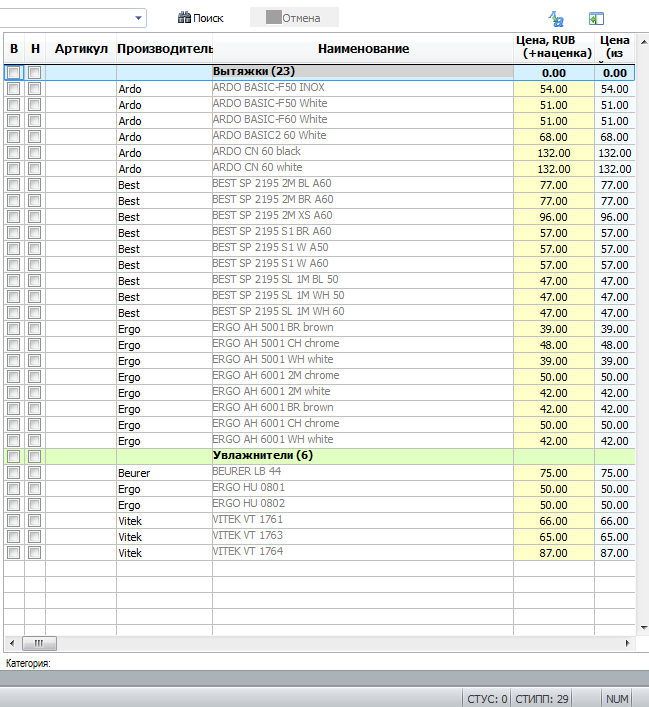Tick the Н checkbox for BEURER LB 44
The image size is (649, 707).
click(34, 473)
